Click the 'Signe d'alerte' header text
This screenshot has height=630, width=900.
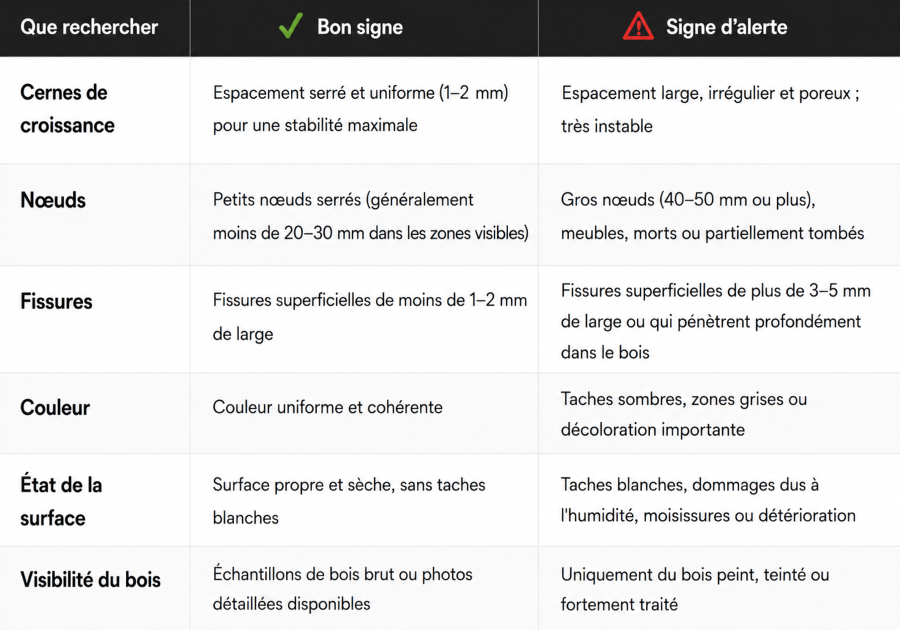click(x=727, y=27)
